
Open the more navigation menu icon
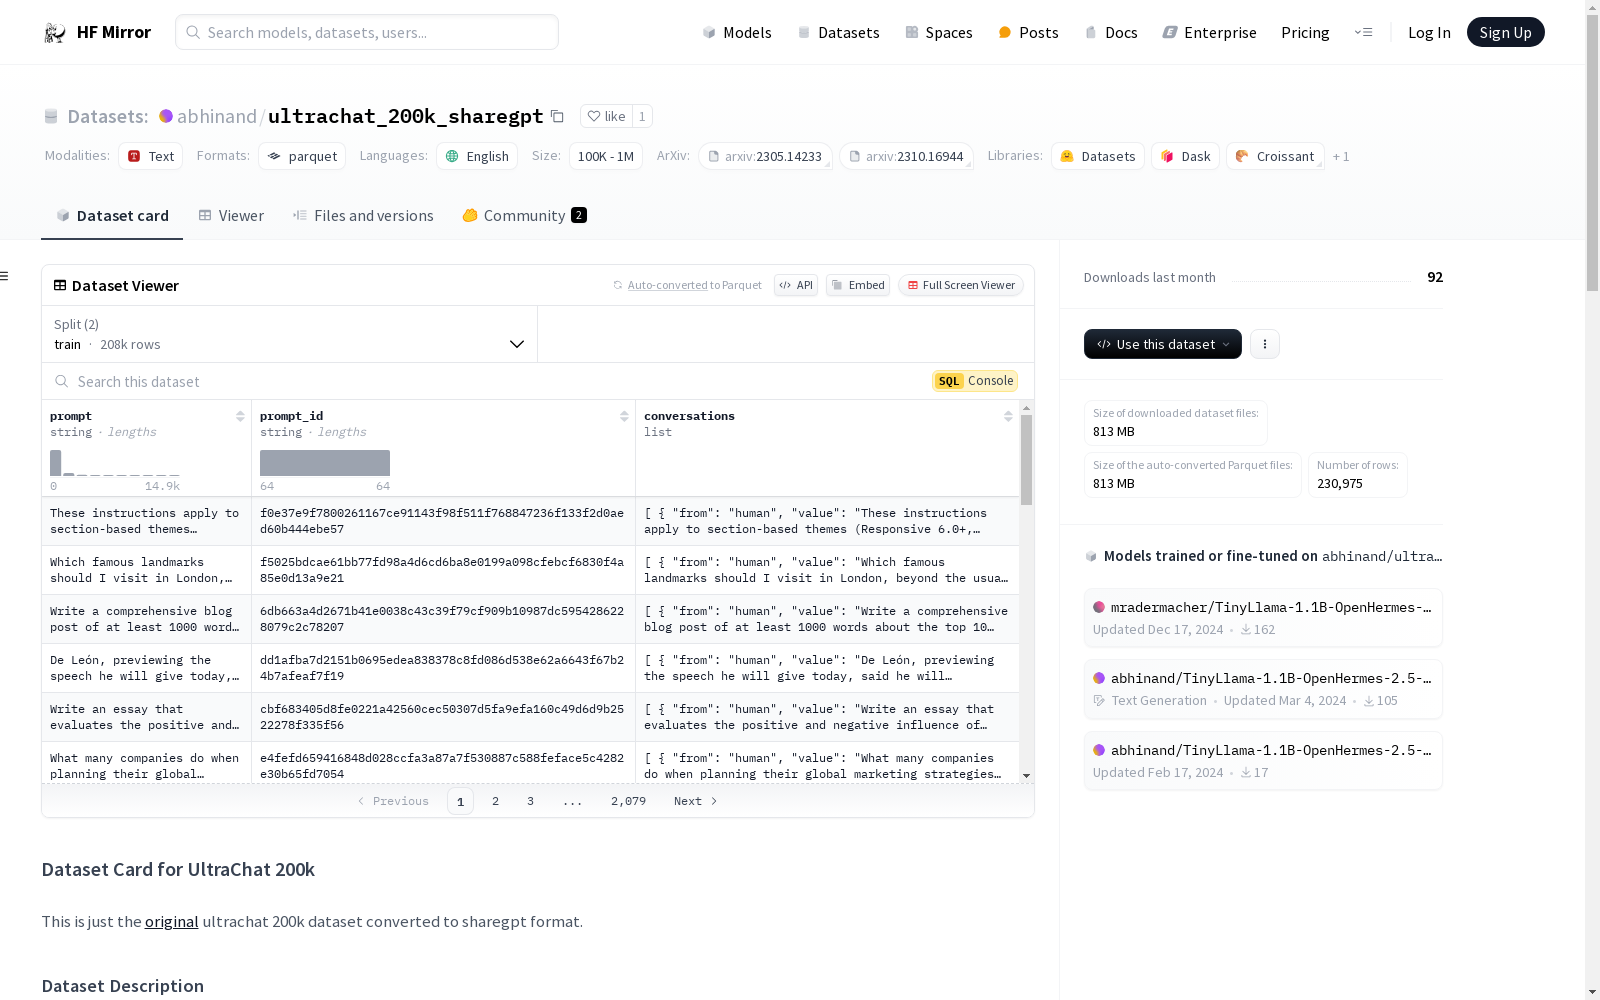[1363, 32]
